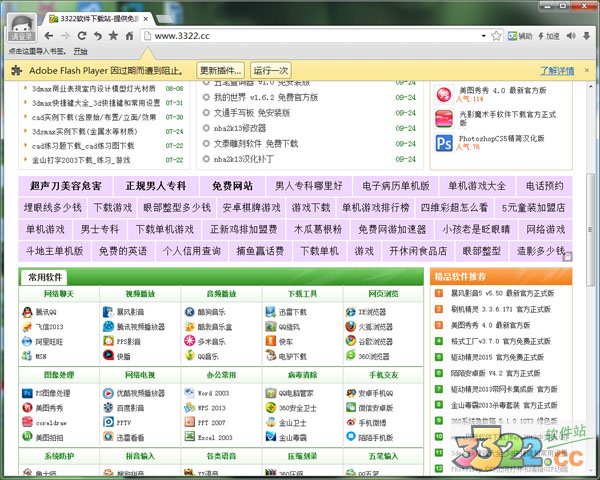The width and height of the screenshot is (600, 480).
Task: Switch to the 3322软件下载站 tab
Action: tap(99, 19)
